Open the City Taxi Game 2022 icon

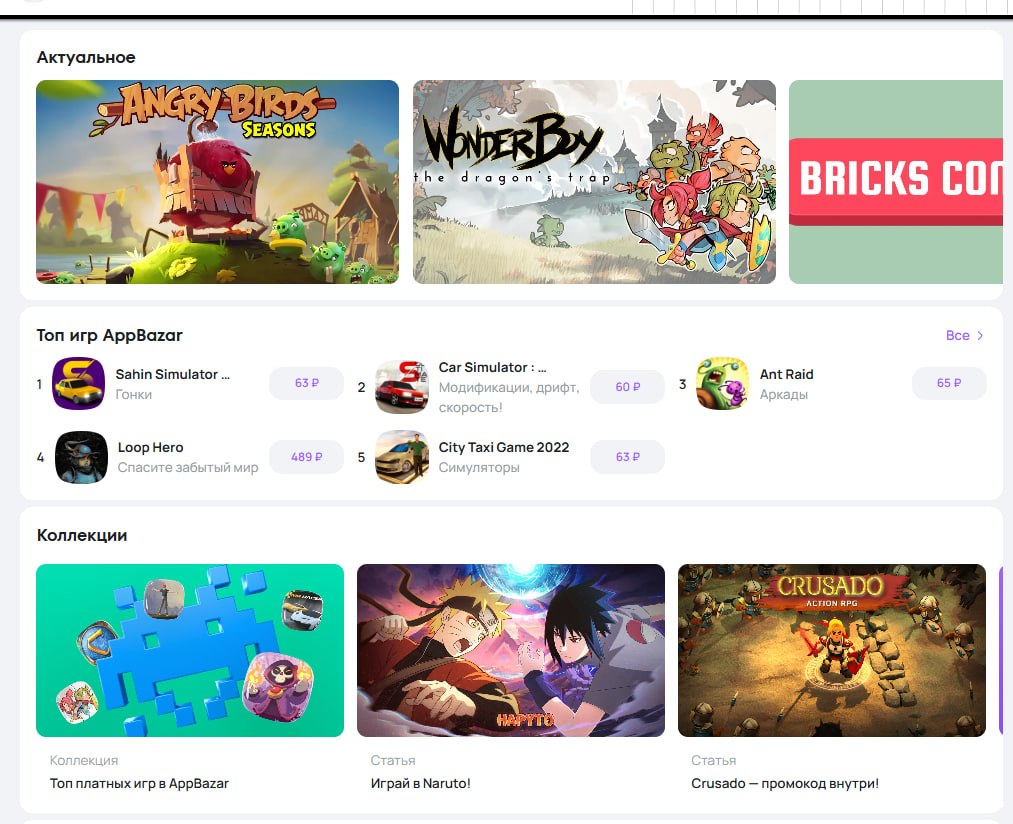[x=402, y=457]
